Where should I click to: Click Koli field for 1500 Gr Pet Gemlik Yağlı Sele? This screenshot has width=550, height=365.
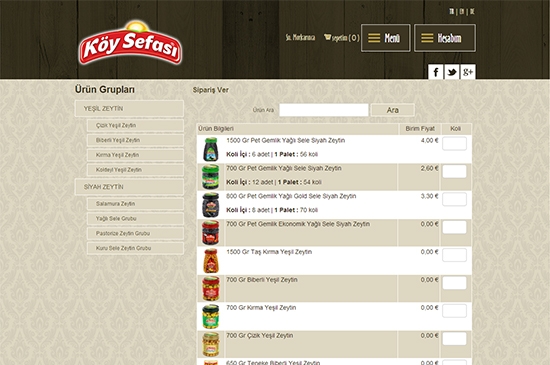click(x=455, y=143)
